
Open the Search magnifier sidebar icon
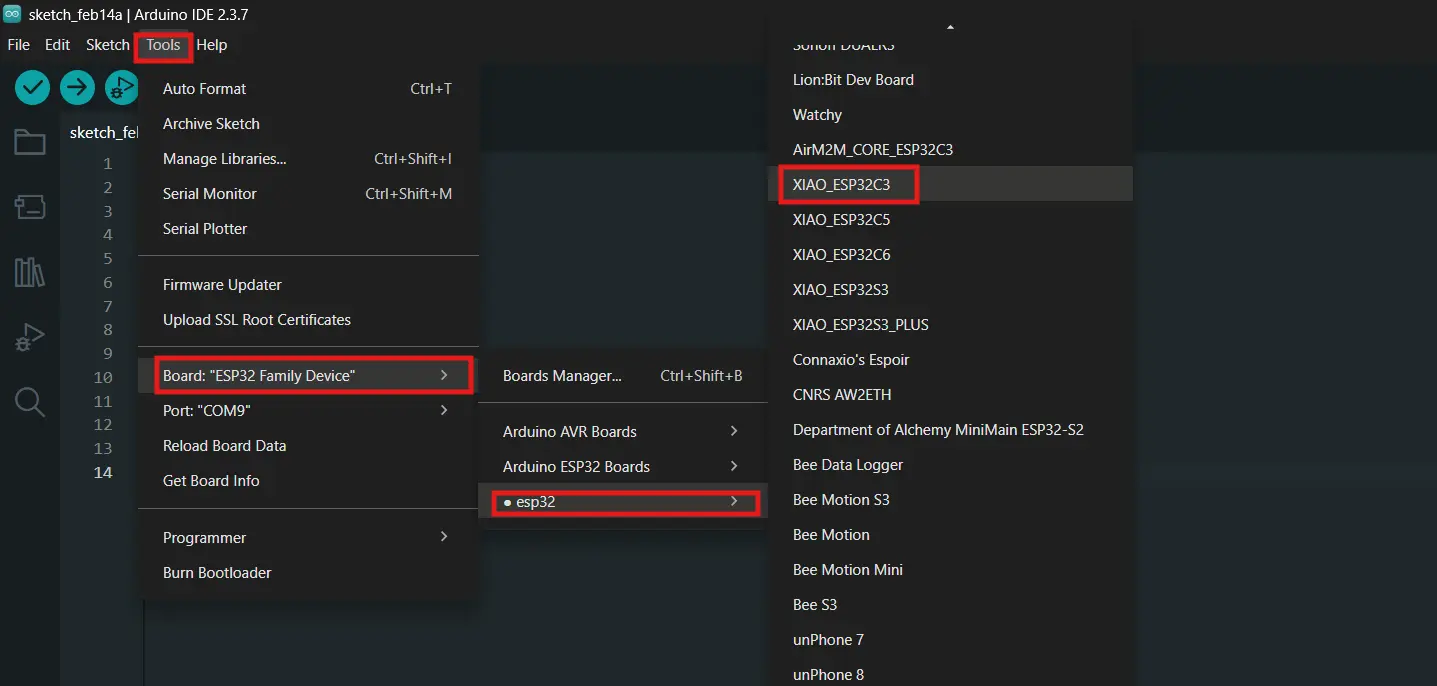tap(29, 402)
